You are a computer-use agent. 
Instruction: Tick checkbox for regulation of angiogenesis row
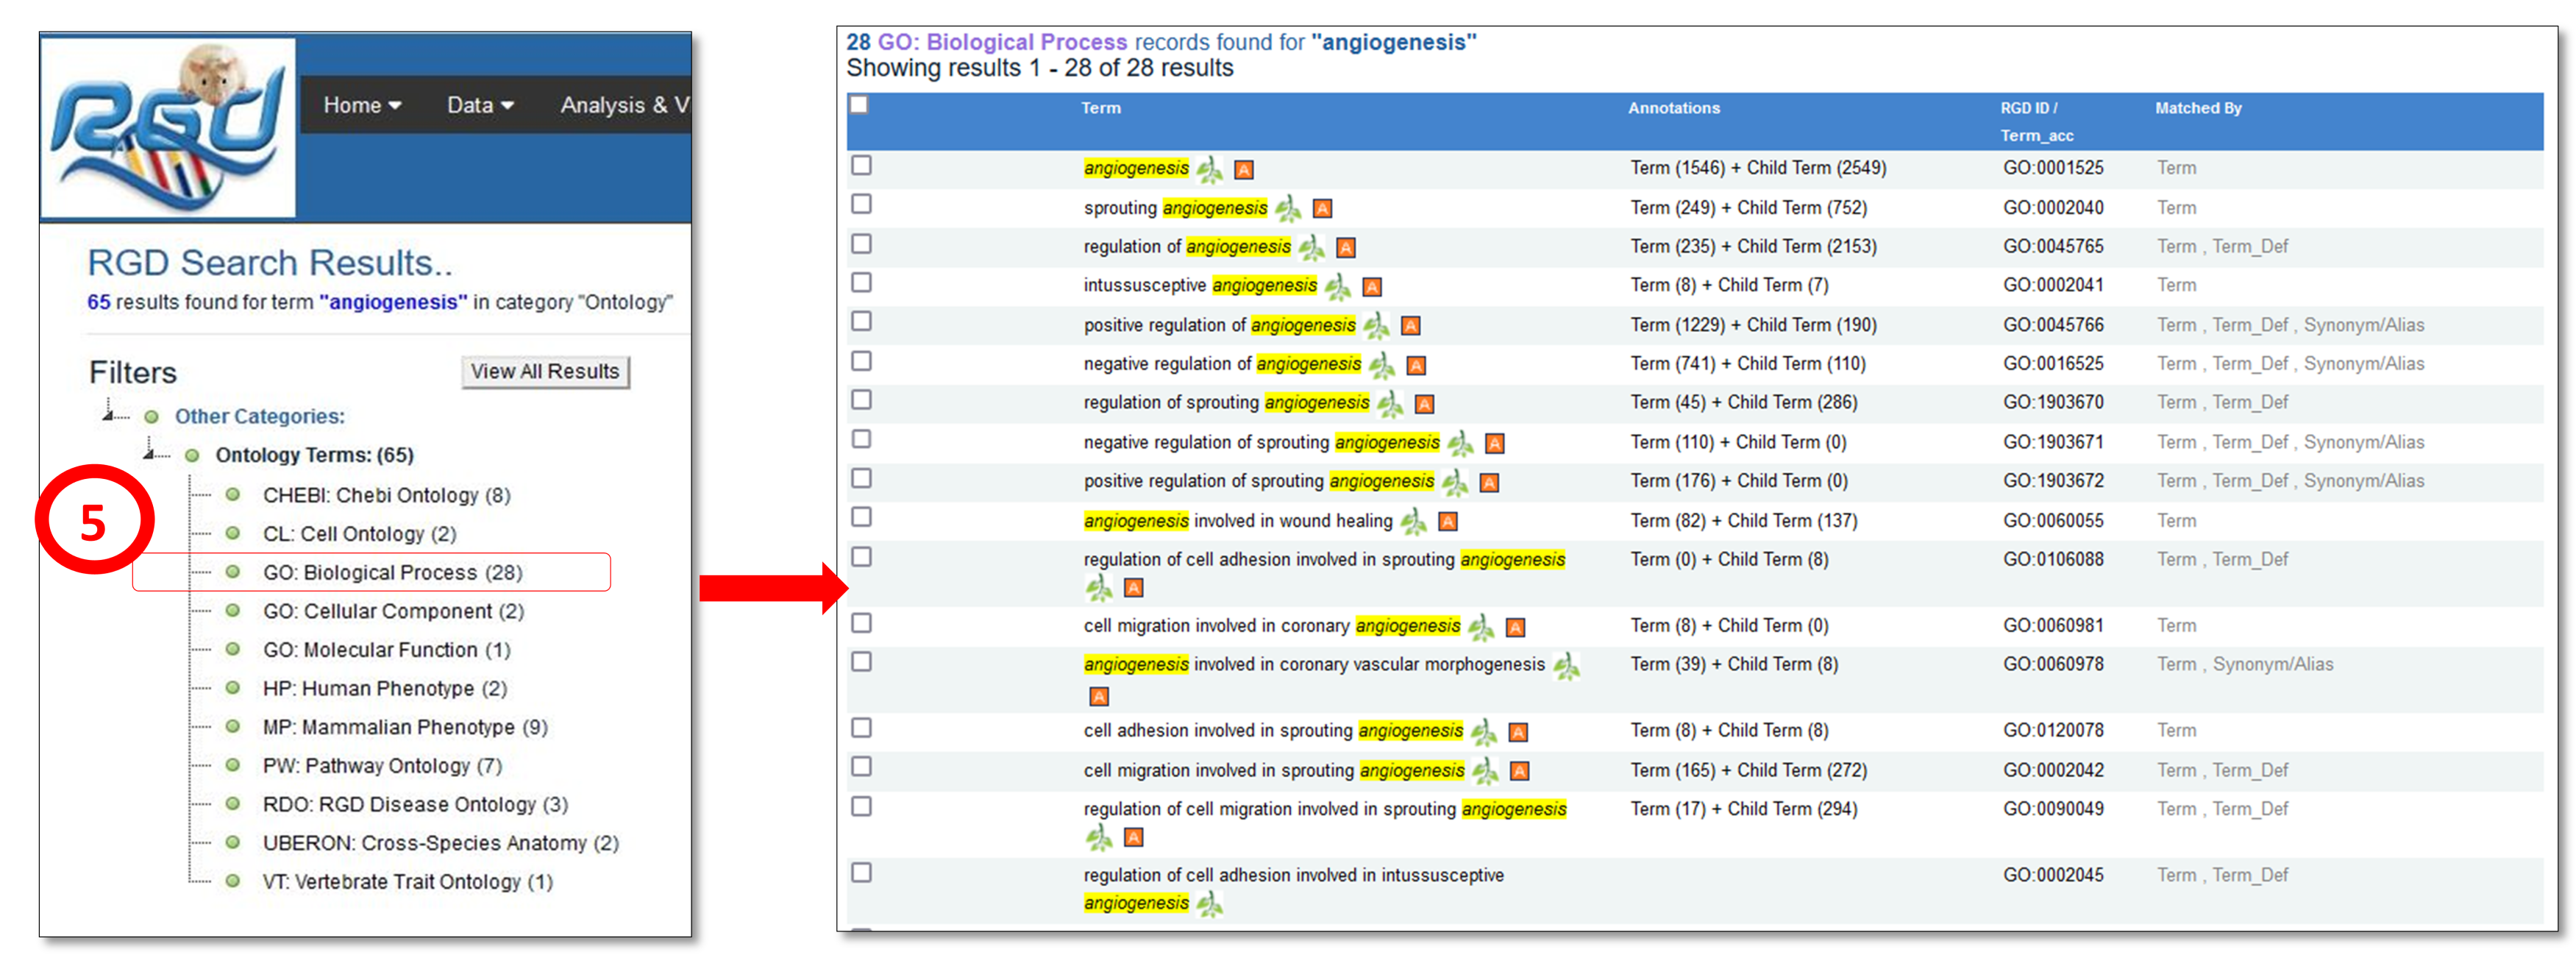tap(861, 244)
